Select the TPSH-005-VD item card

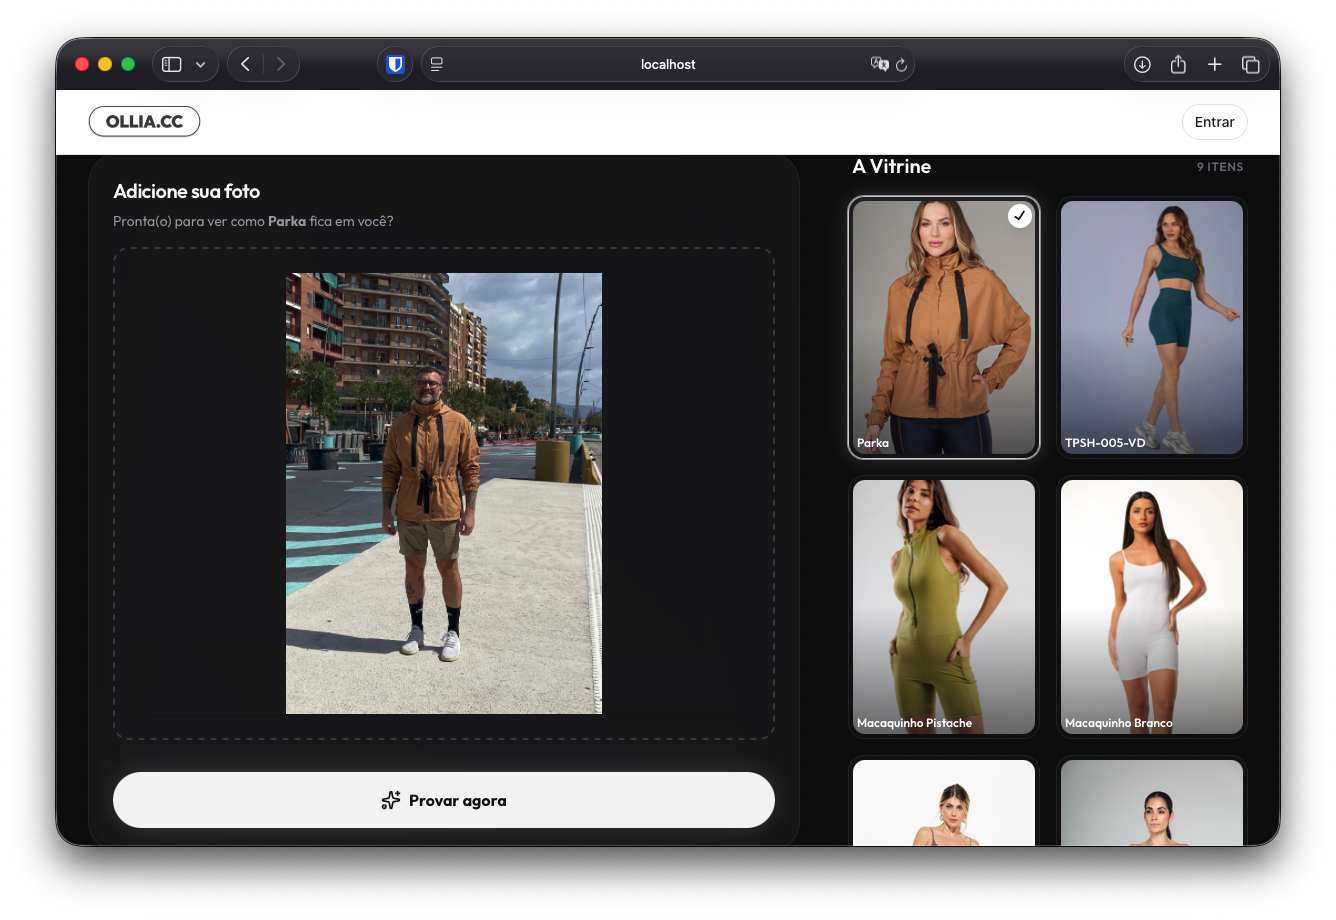(x=1151, y=328)
